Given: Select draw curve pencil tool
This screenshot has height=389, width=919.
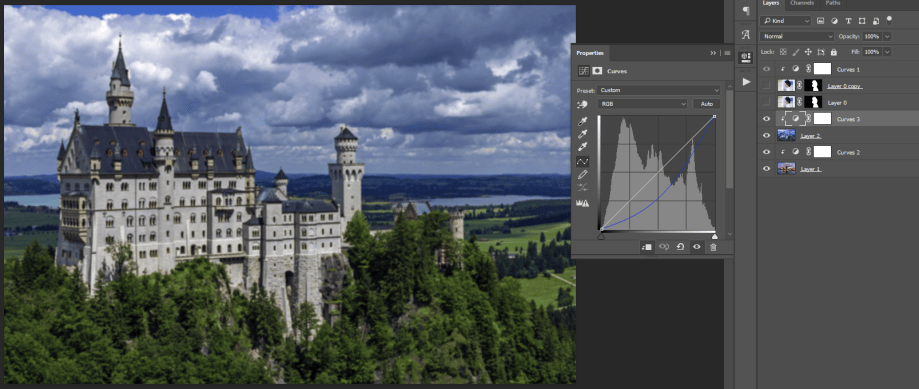Looking at the screenshot, I should pos(583,175).
